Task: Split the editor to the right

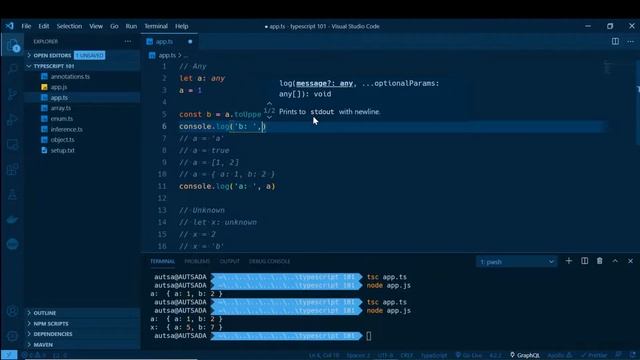Action: click(x=615, y=41)
